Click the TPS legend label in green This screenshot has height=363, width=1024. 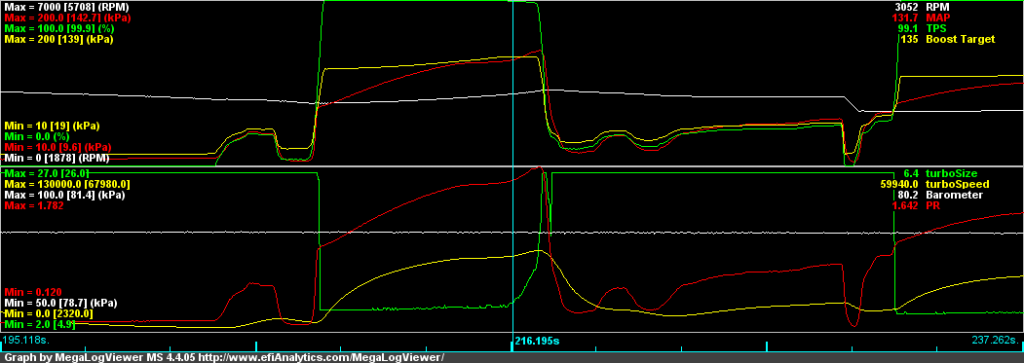click(x=935, y=28)
